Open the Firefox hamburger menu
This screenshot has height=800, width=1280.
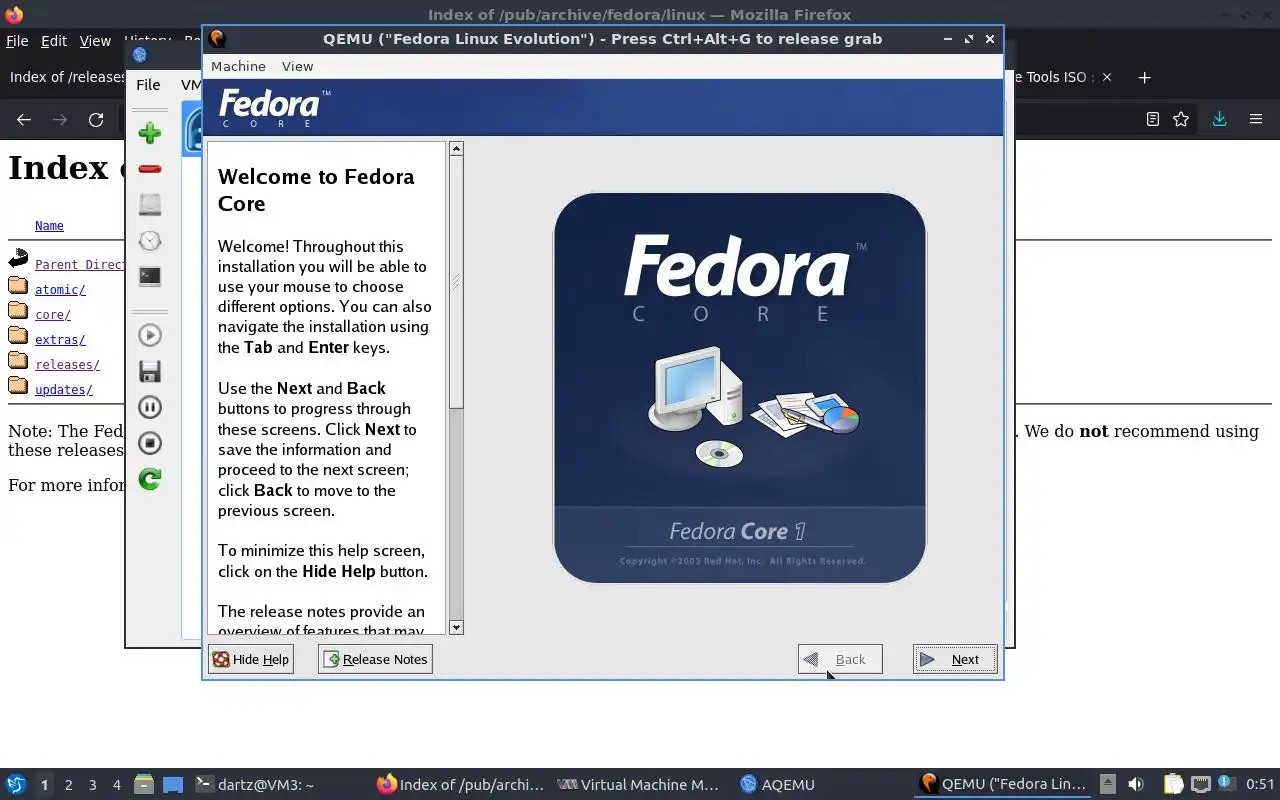tap(1256, 119)
